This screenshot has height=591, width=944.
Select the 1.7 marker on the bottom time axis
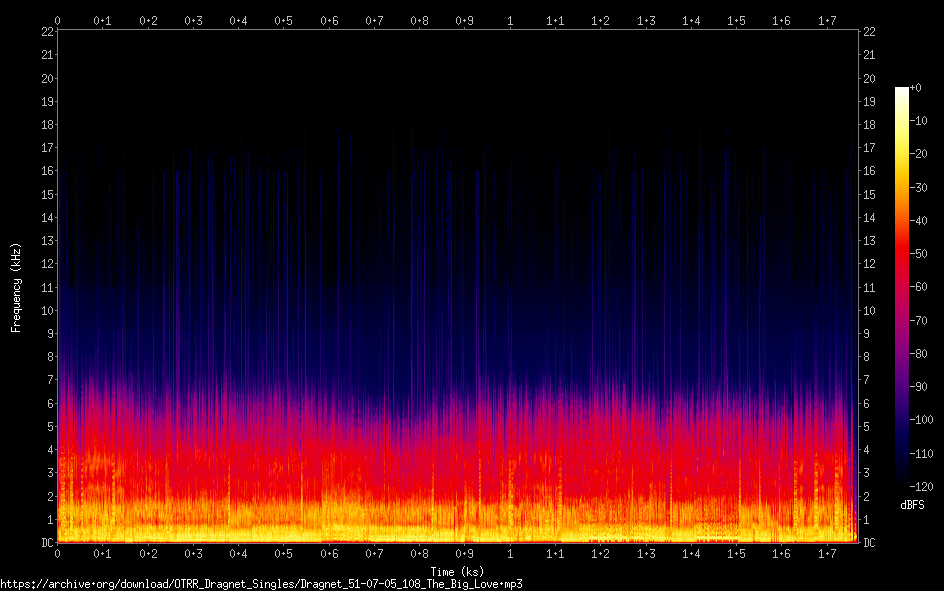point(827,553)
